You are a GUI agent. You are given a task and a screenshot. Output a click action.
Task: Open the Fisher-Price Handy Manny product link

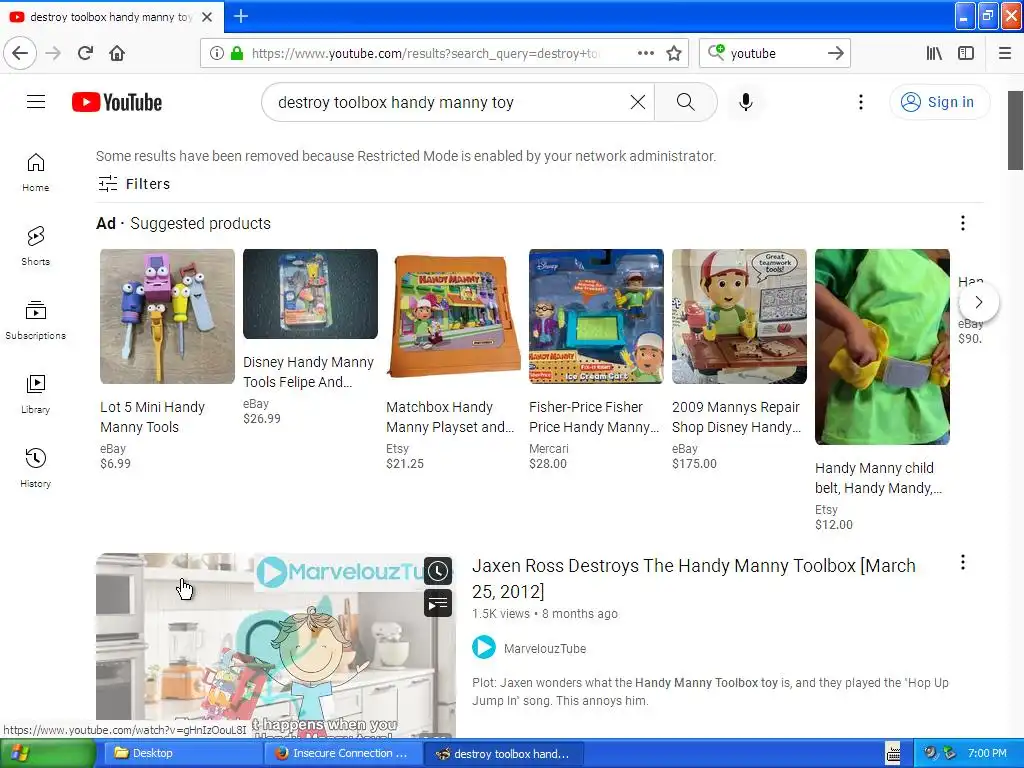tap(593, 417)
